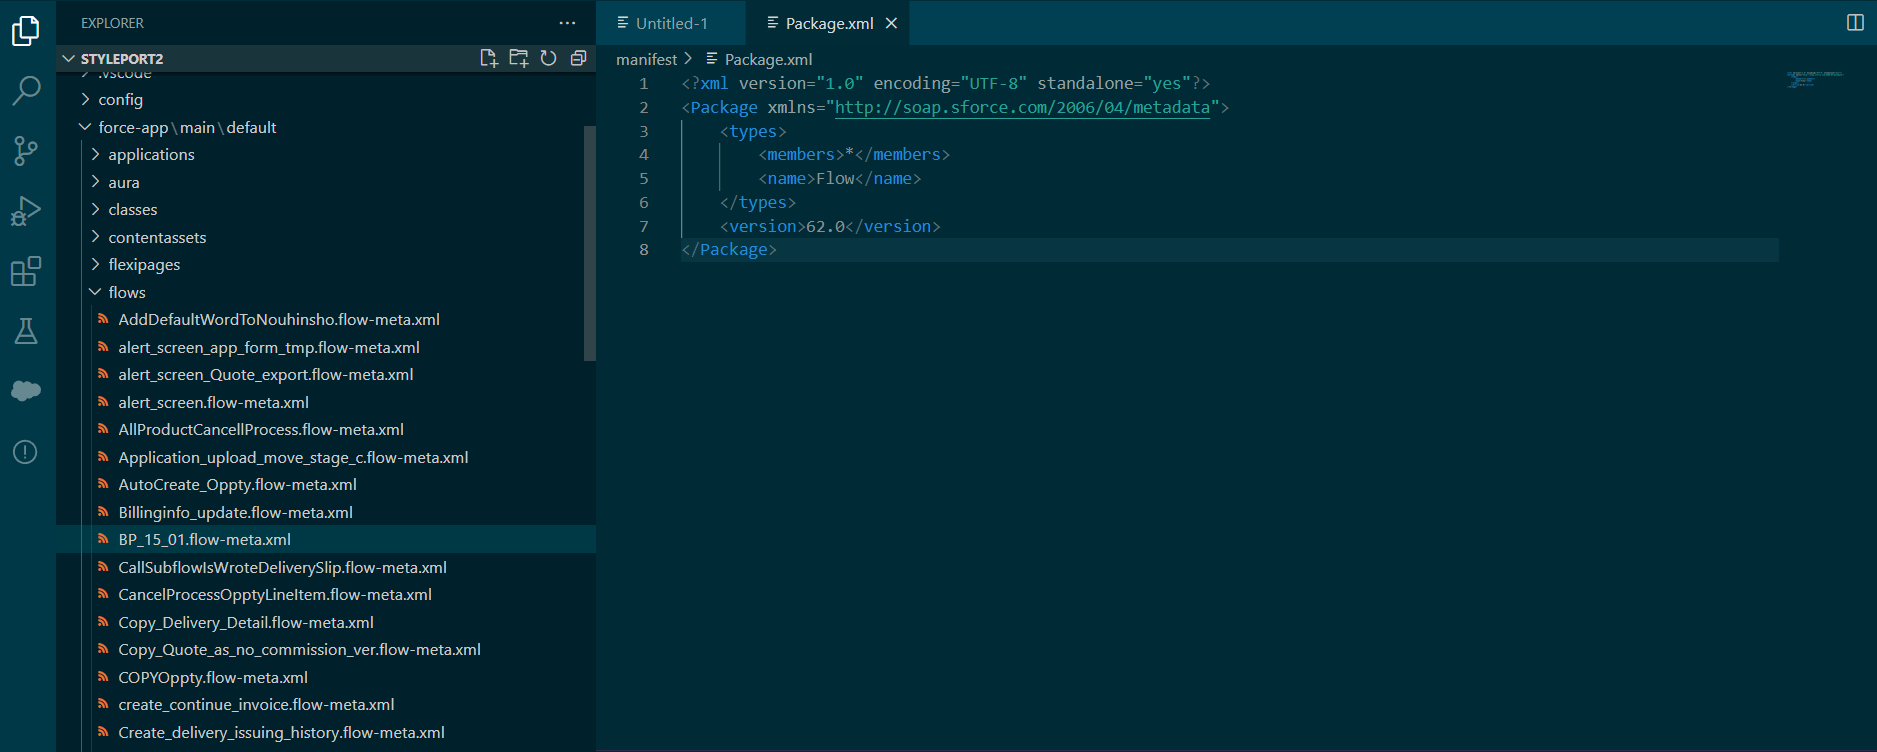Image resolution: width=1877 pixels, height=752 pixels.
Task: Switch to the Untitled-1 tab
Action: [671, 23]
